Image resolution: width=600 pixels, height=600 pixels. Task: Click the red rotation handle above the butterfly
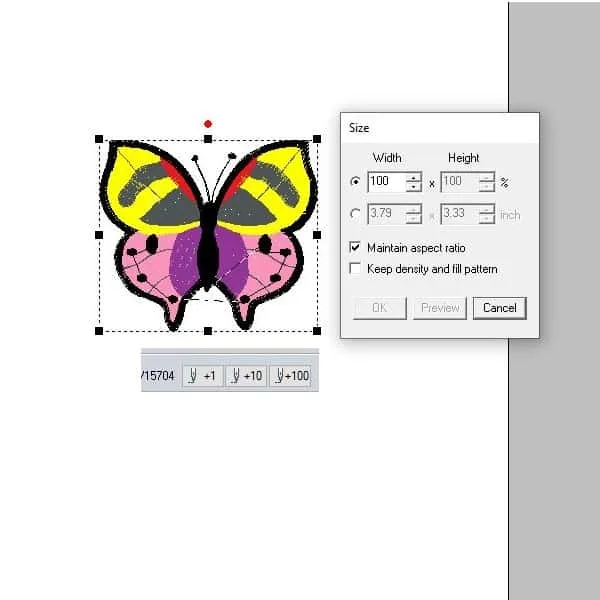coord(208,124)
